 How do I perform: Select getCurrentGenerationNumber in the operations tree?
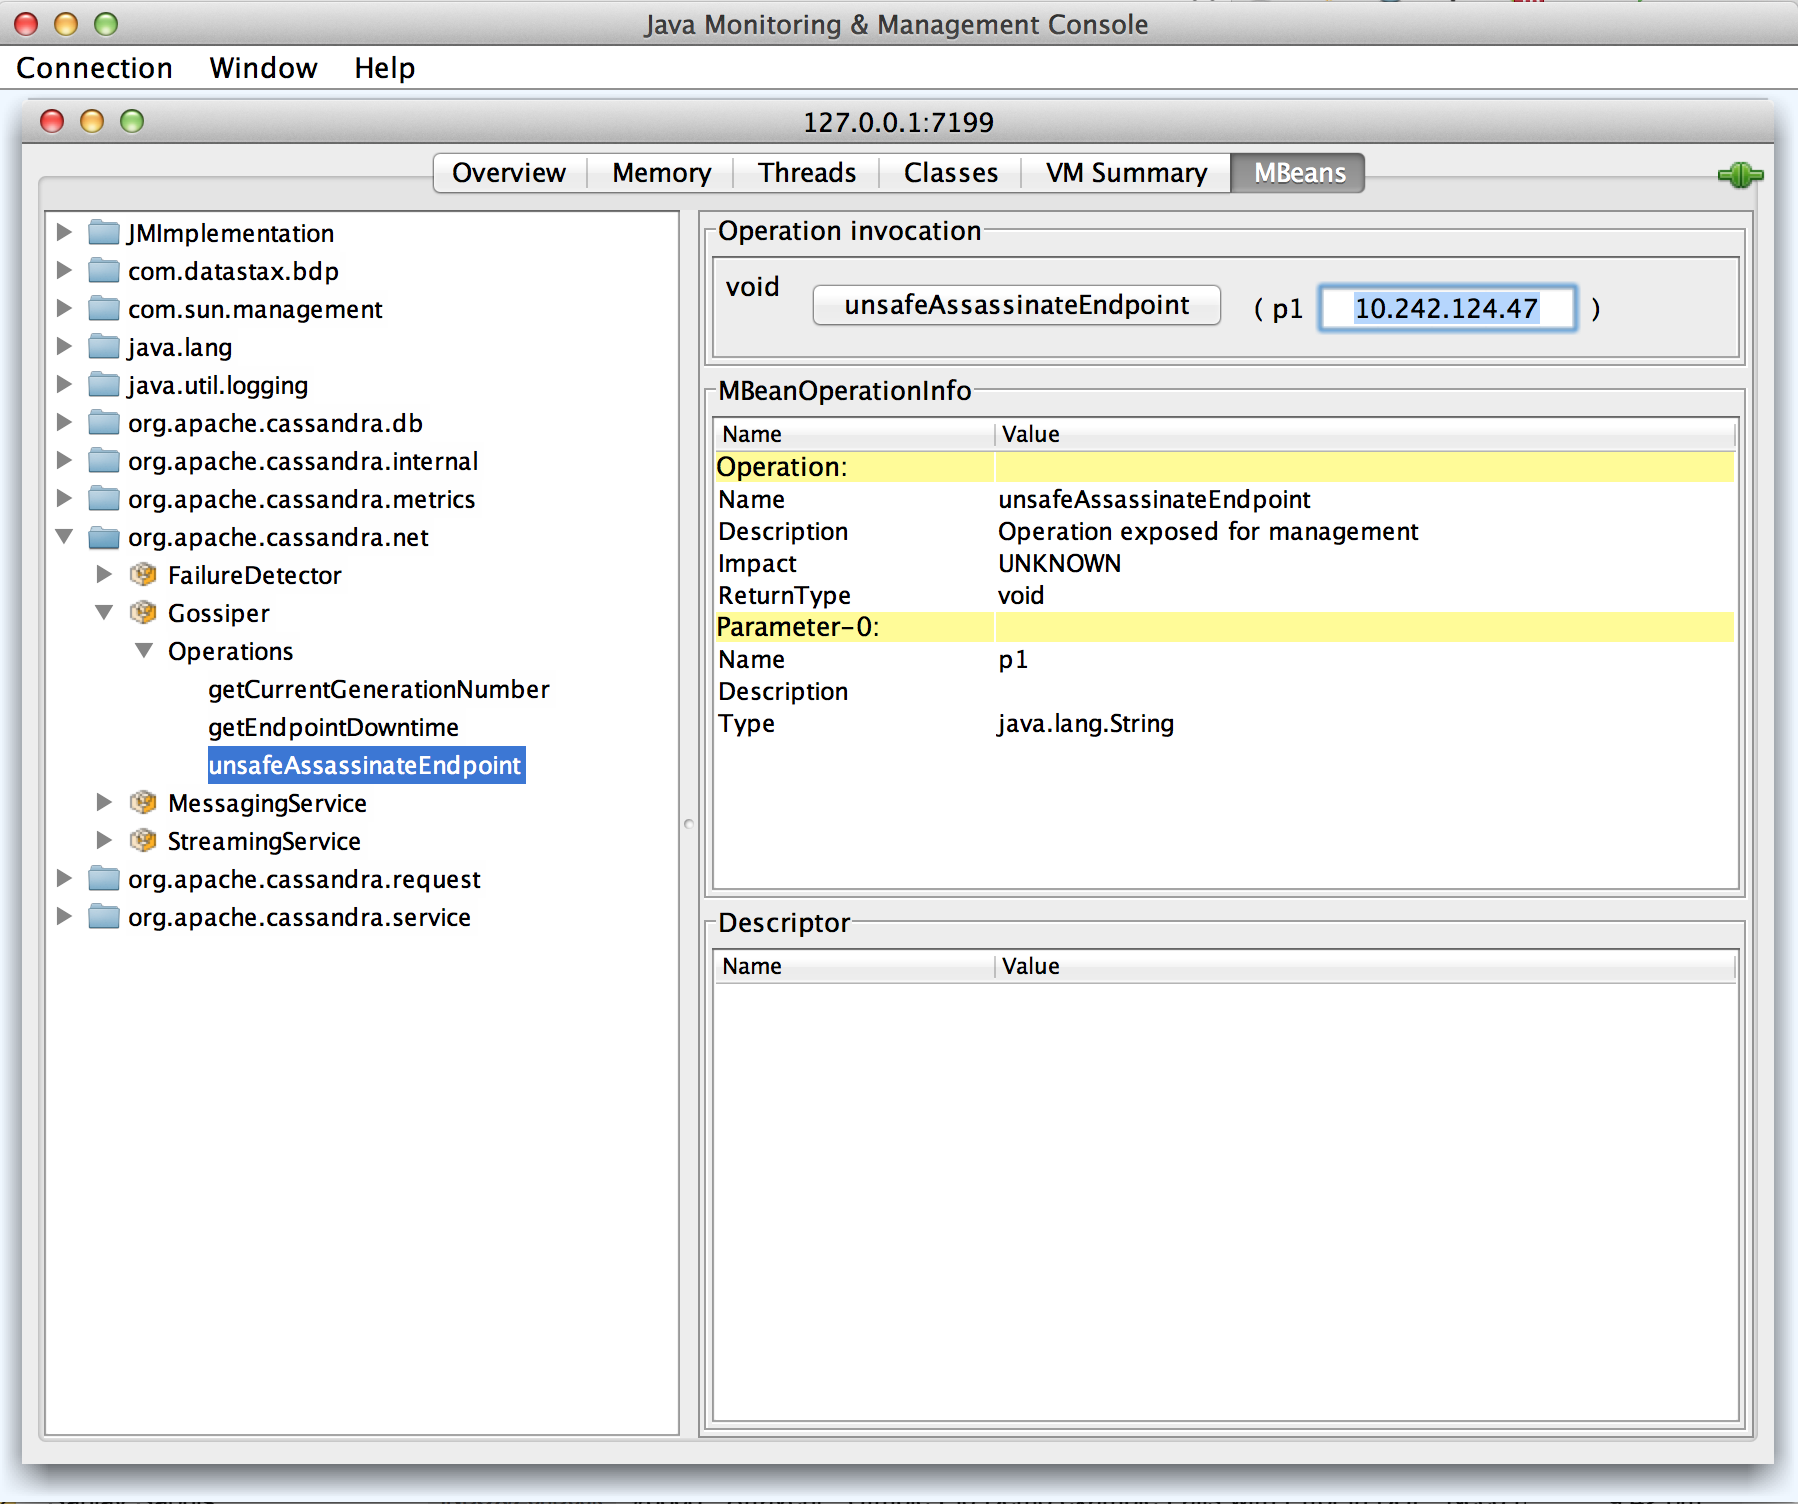[377, 689]
